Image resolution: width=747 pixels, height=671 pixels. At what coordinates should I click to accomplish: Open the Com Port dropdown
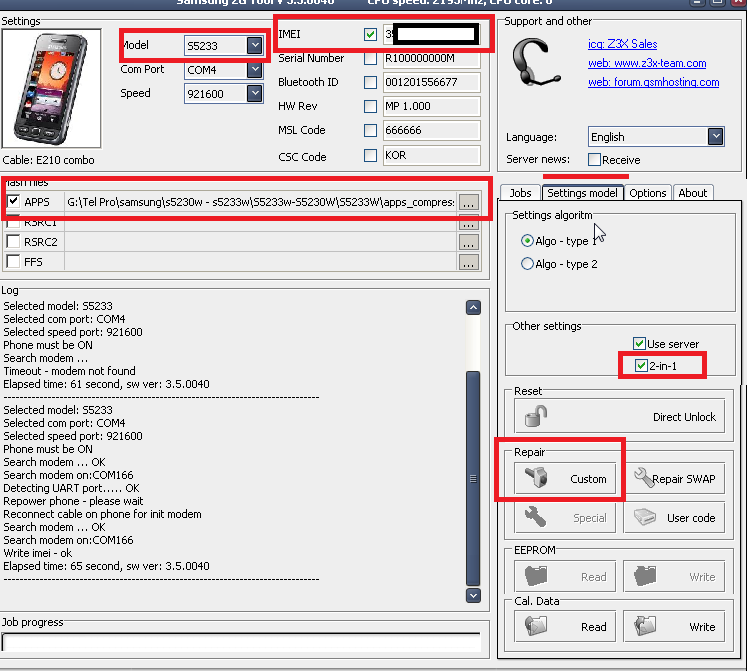coord(255,70)
